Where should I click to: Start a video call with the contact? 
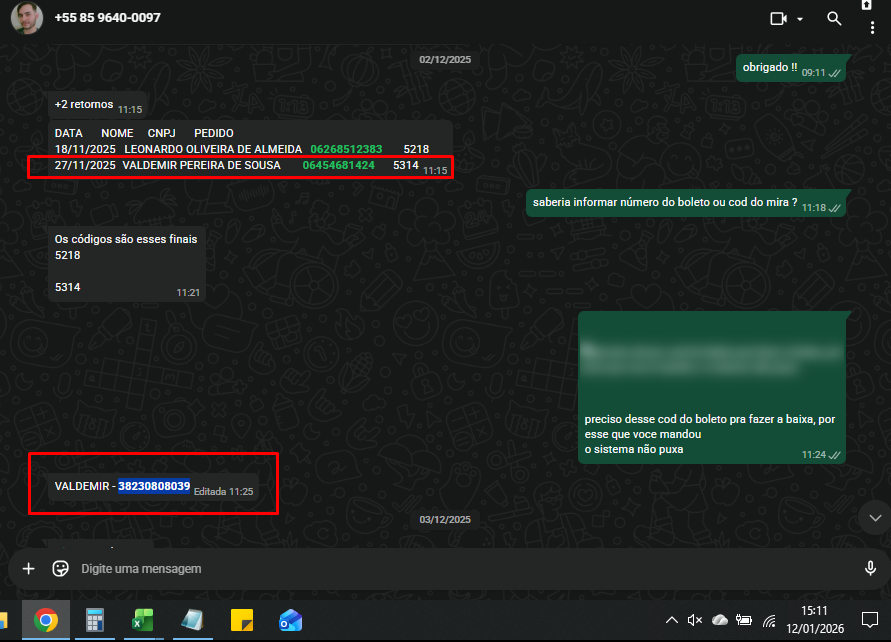point(778,18)
